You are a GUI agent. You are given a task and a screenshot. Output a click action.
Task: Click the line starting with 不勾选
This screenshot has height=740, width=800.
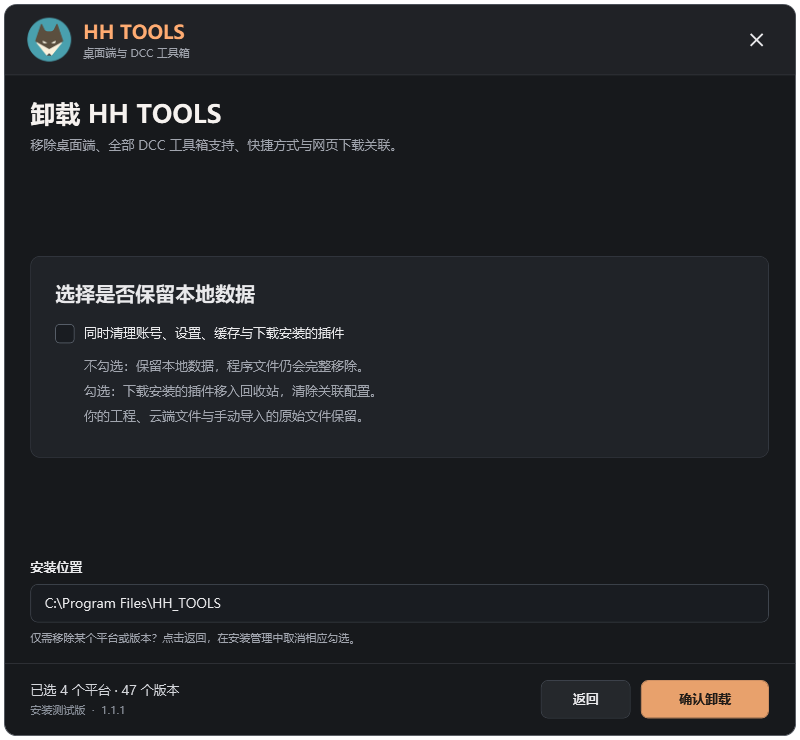224,366
